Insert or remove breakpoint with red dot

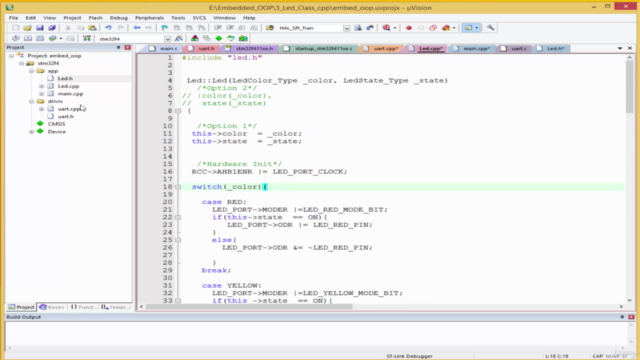409,28
